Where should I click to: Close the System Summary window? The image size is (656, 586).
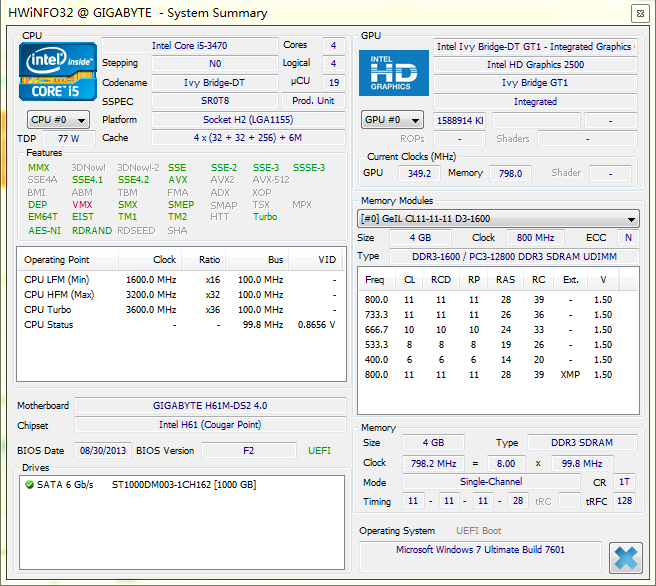640,13
